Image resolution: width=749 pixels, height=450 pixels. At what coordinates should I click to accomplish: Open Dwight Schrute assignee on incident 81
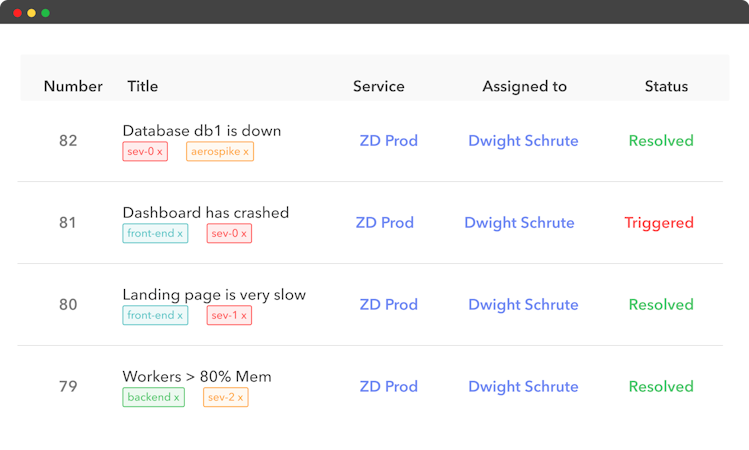pyautogui.click(x=519, y=223)
